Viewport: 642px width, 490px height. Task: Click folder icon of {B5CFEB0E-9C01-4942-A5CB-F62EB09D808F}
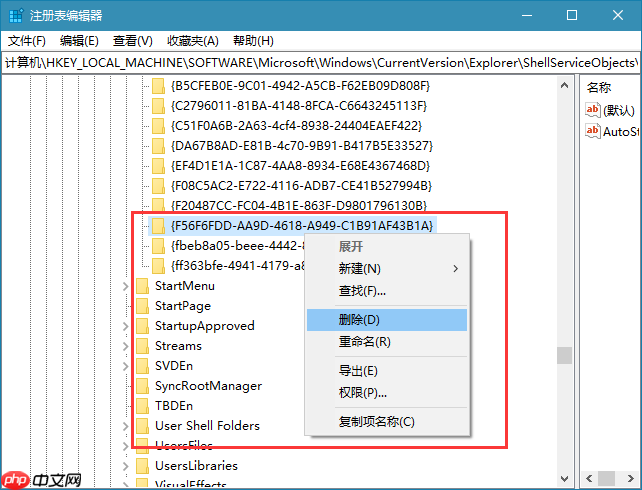coord(158,86)
